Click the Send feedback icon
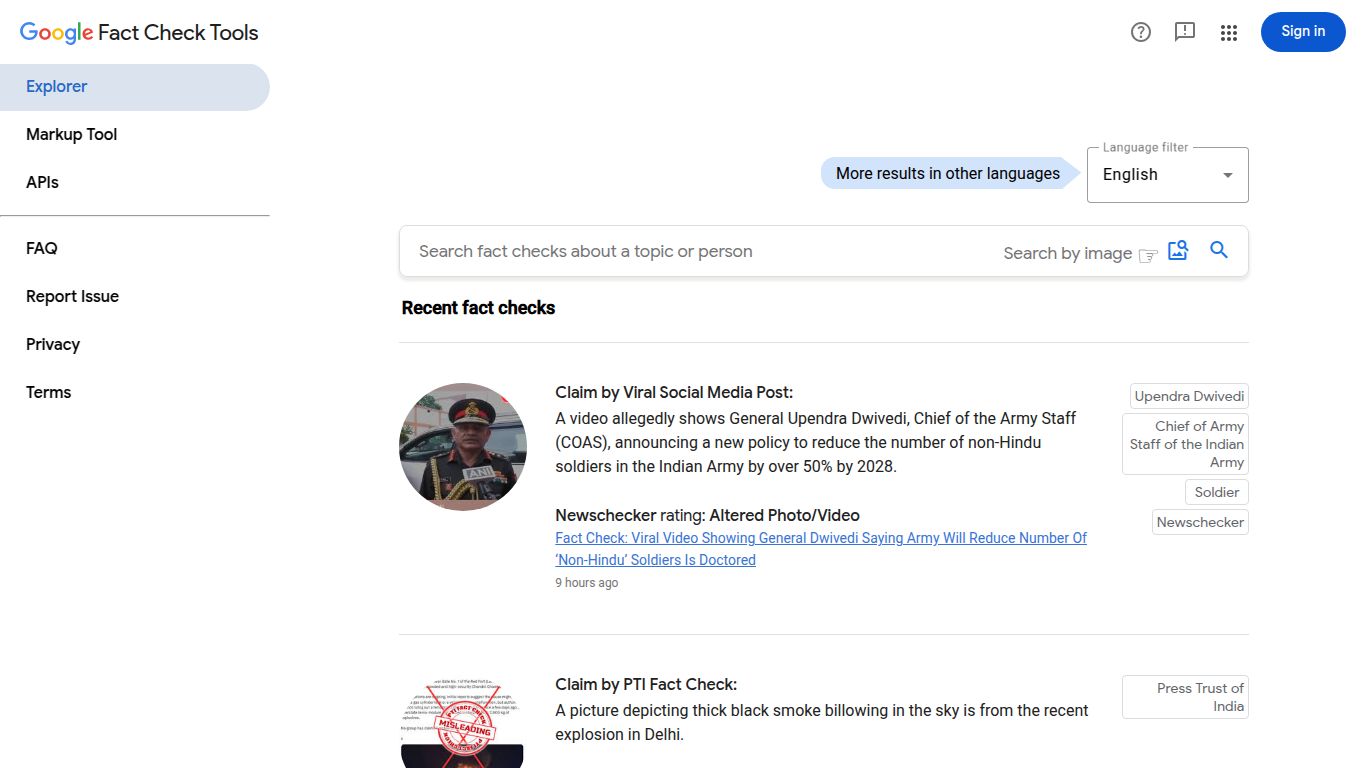This screenshot has width=1366, height=768. 1185,32
